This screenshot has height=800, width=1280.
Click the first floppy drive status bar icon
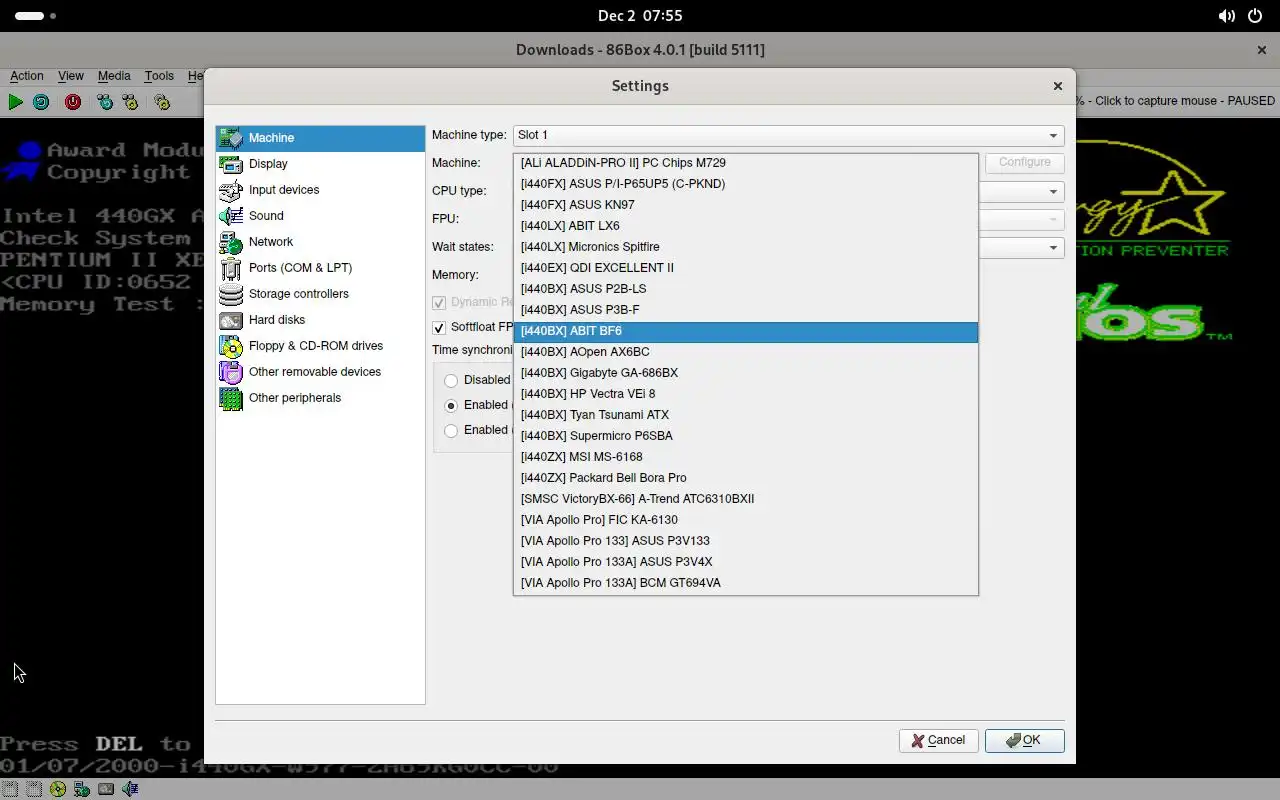point(9,789)
